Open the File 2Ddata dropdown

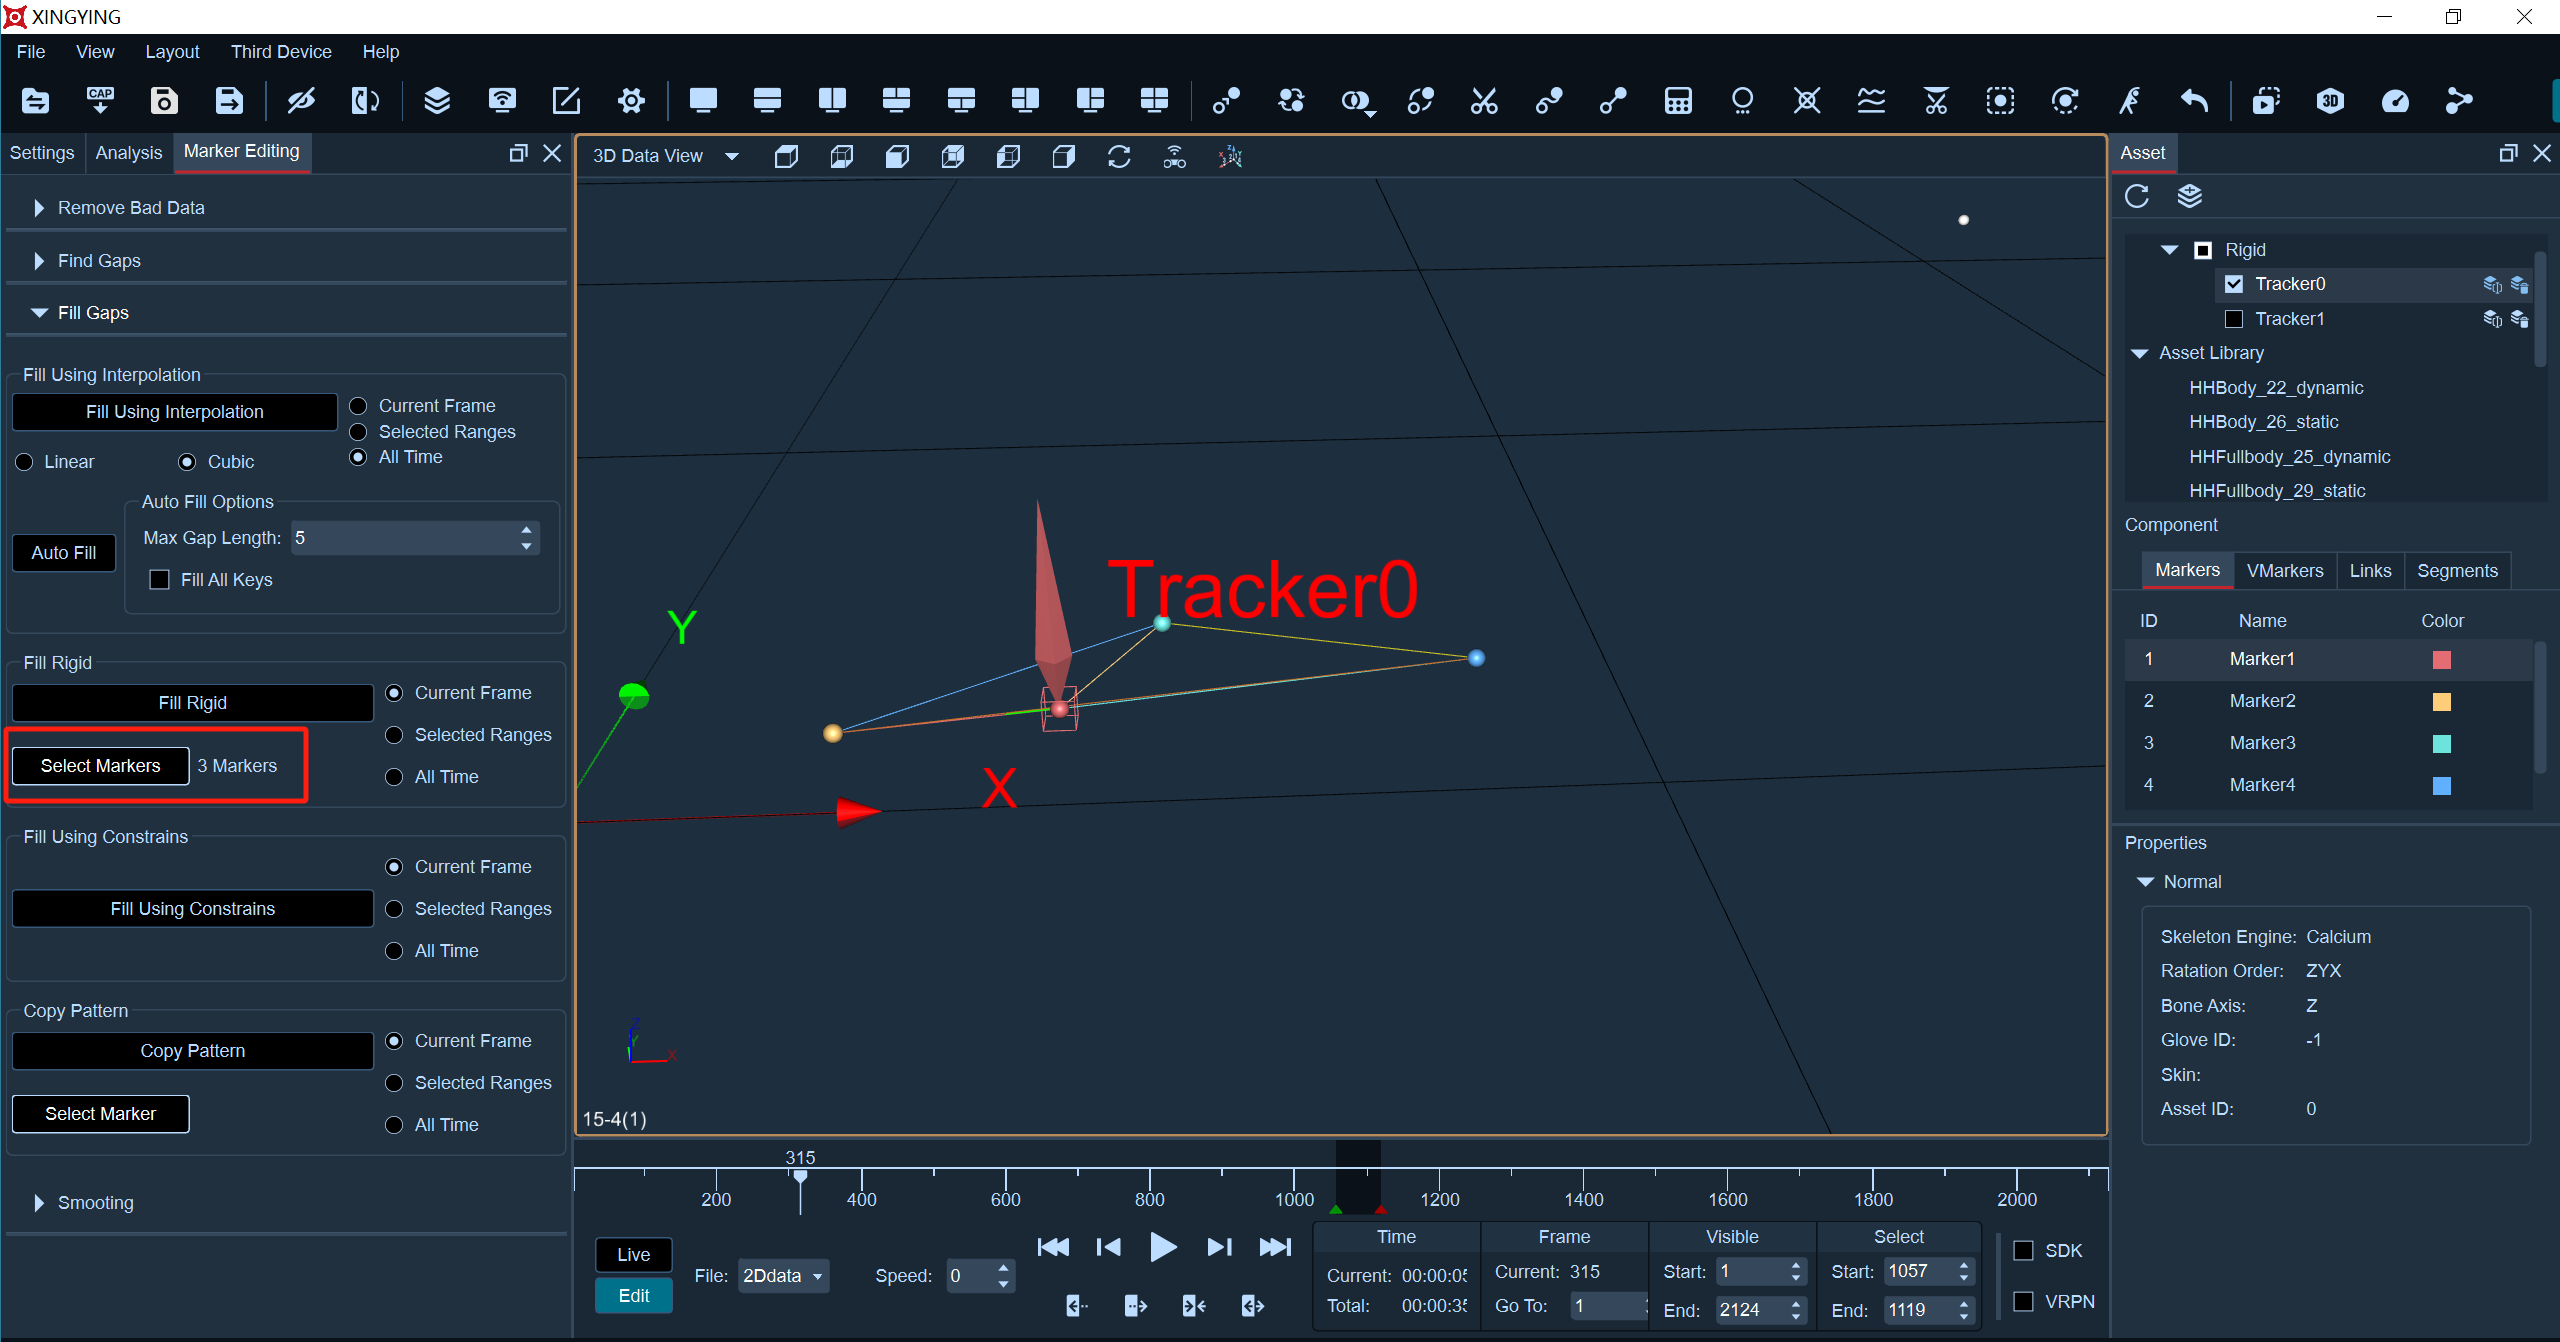(783, 1276)
